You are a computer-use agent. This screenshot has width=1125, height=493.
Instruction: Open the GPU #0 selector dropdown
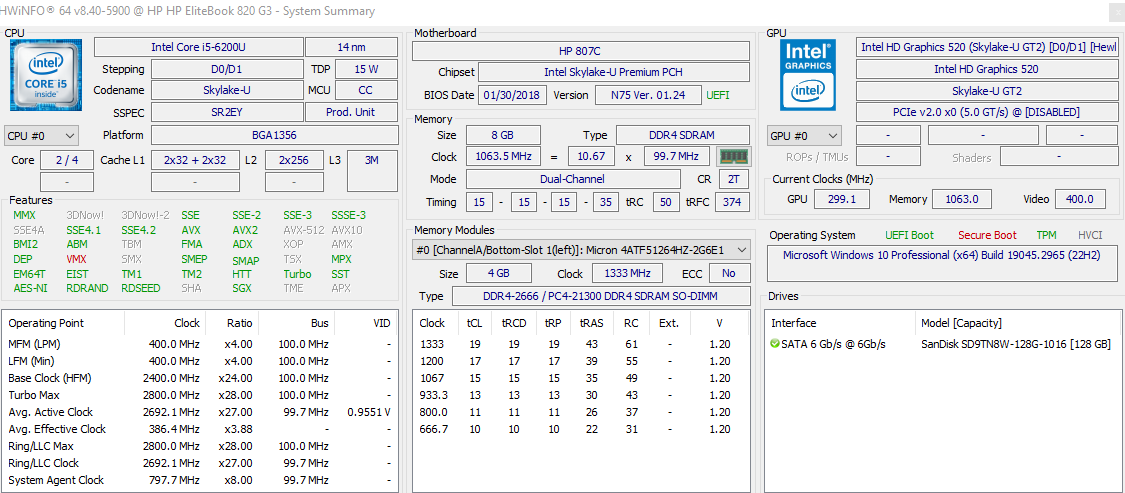(x=804, y=135)
